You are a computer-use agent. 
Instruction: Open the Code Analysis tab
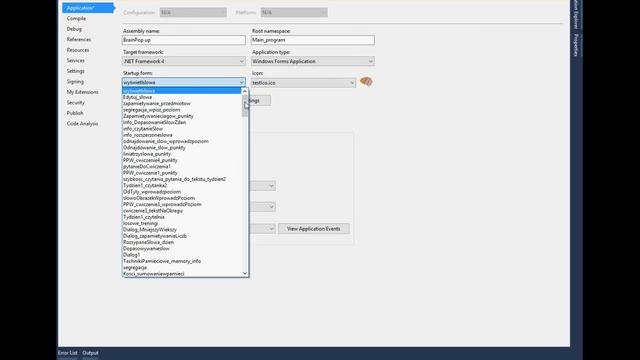pos(82,124)
